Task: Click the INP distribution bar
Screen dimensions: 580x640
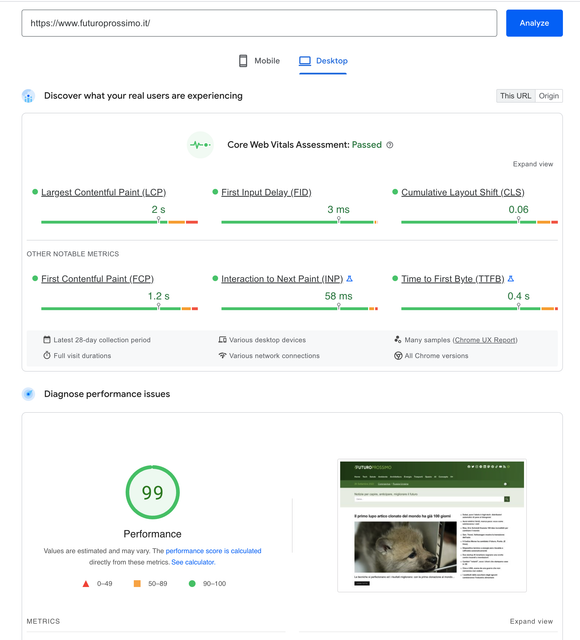Action: (299, 309)
